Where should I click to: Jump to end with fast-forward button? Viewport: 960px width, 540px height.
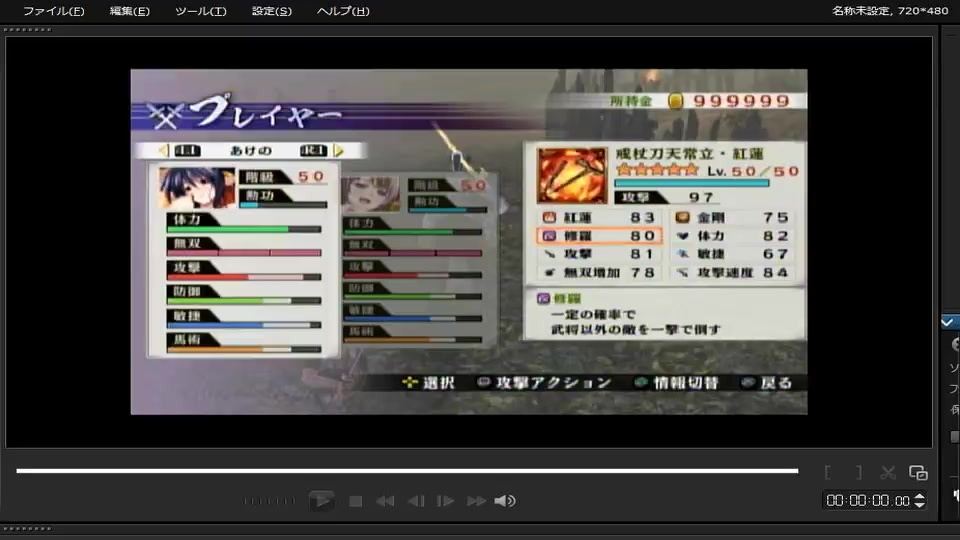[x=476, y=501]
